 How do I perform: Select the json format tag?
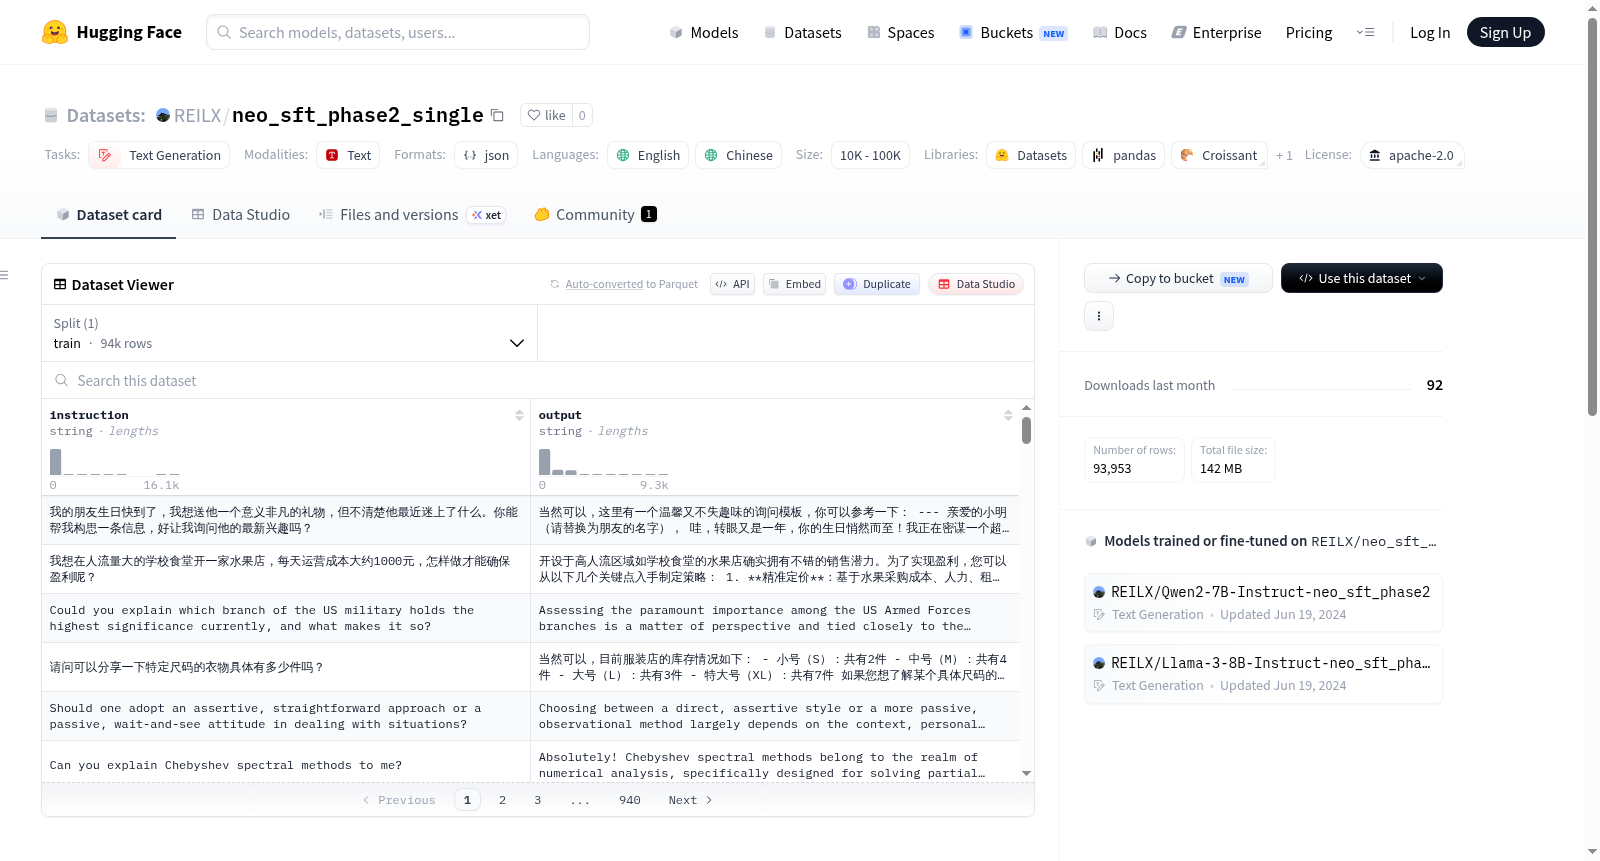pos(486,155)
